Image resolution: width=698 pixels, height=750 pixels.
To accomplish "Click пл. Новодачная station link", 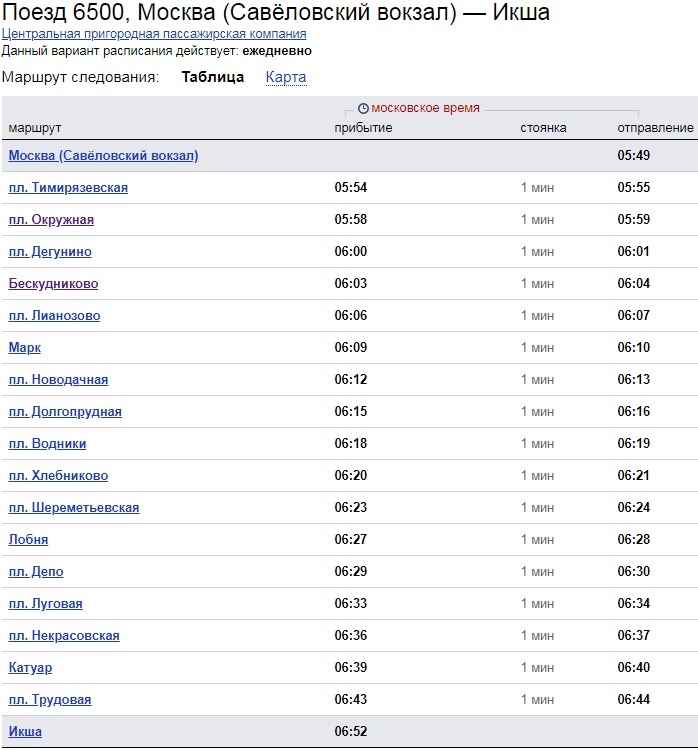I will [58, 380].
